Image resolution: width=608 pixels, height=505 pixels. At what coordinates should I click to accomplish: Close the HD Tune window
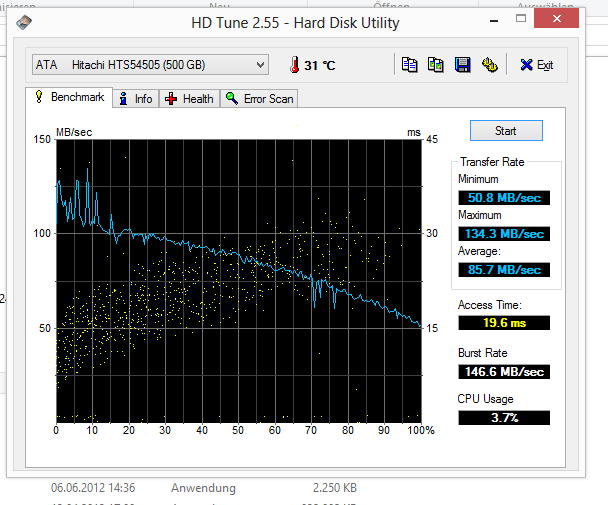[556, 18]
